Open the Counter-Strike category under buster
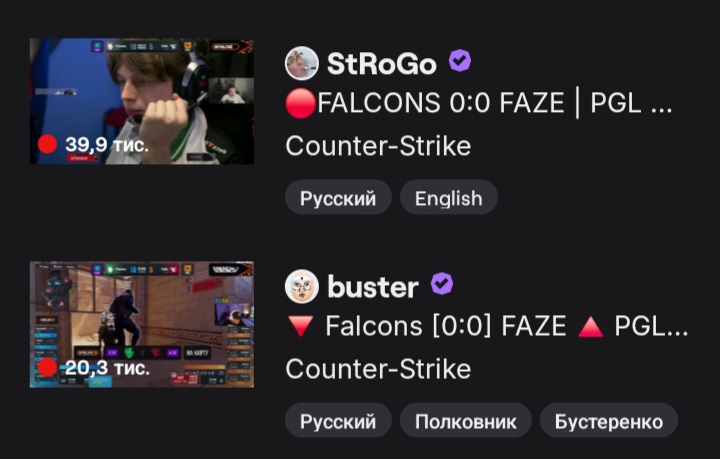720x459 pixels. coord(378,369)
